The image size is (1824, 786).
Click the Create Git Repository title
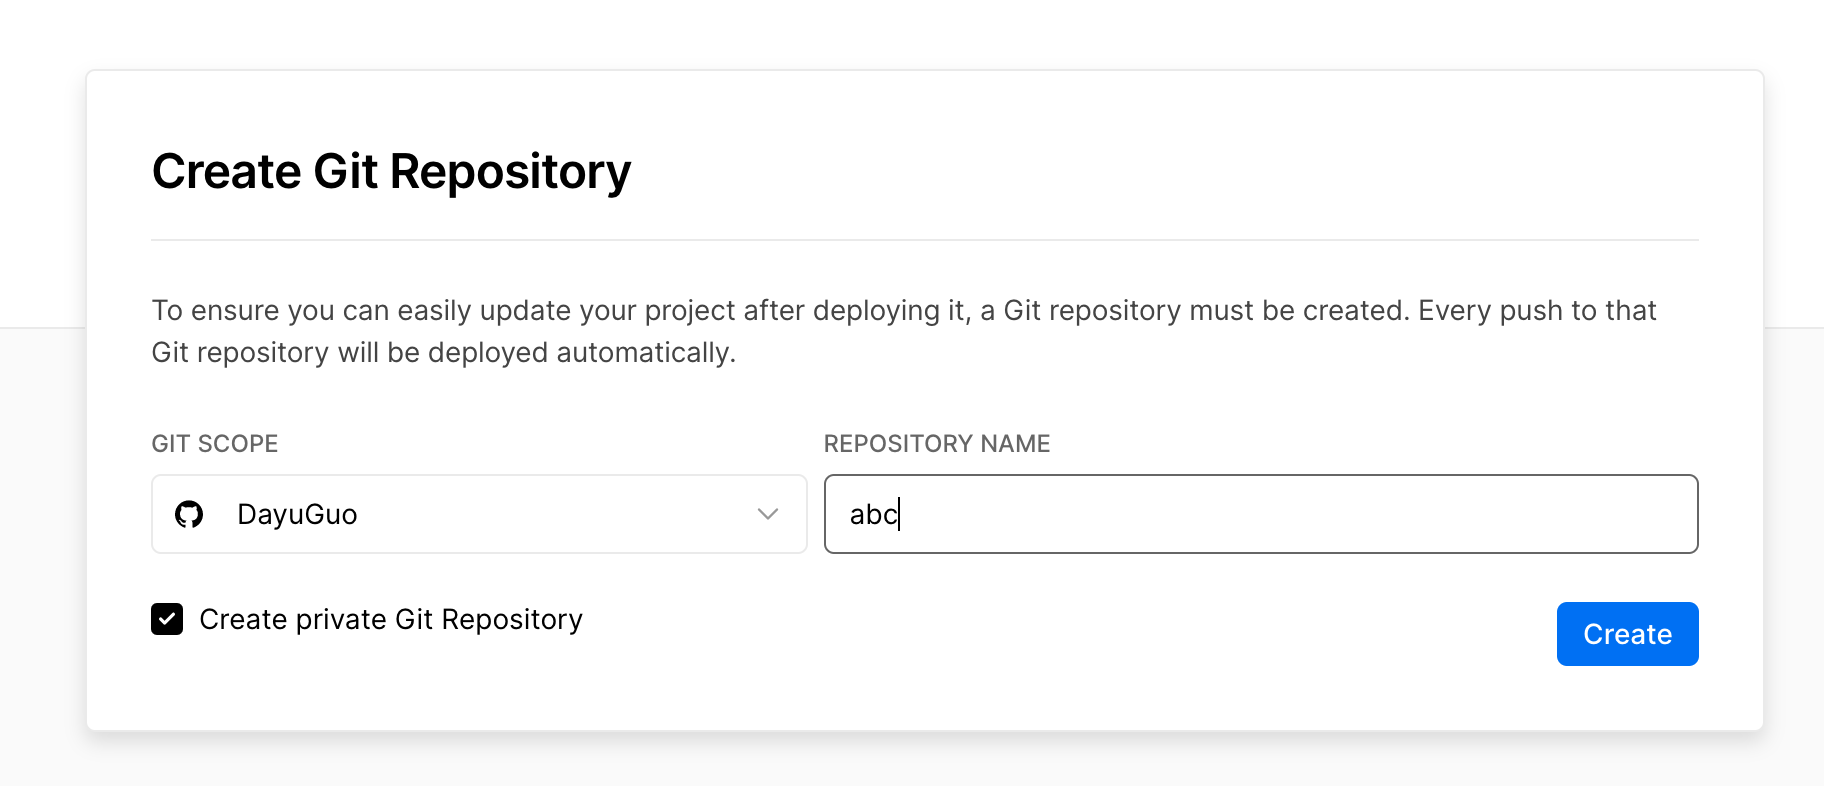[391, 171]
